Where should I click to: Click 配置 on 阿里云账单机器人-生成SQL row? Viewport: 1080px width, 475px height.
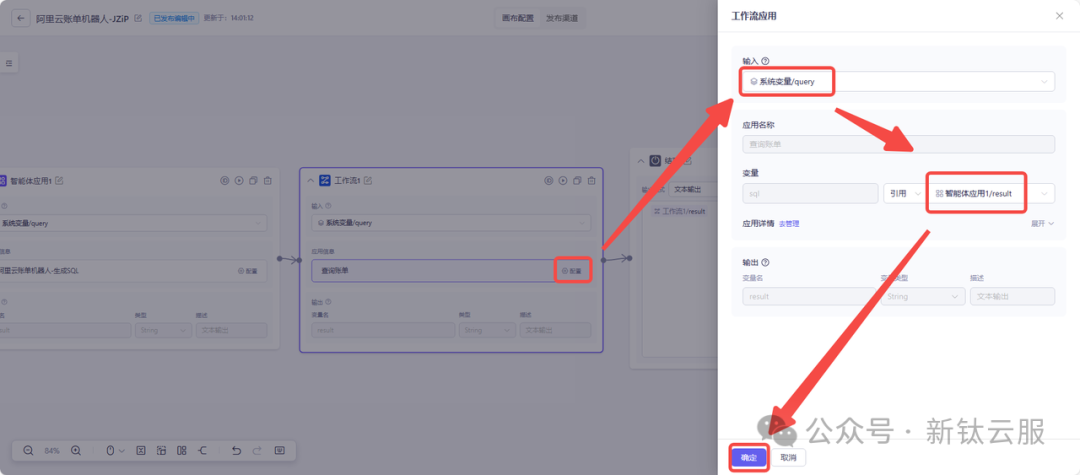click(x=248, y=271)
